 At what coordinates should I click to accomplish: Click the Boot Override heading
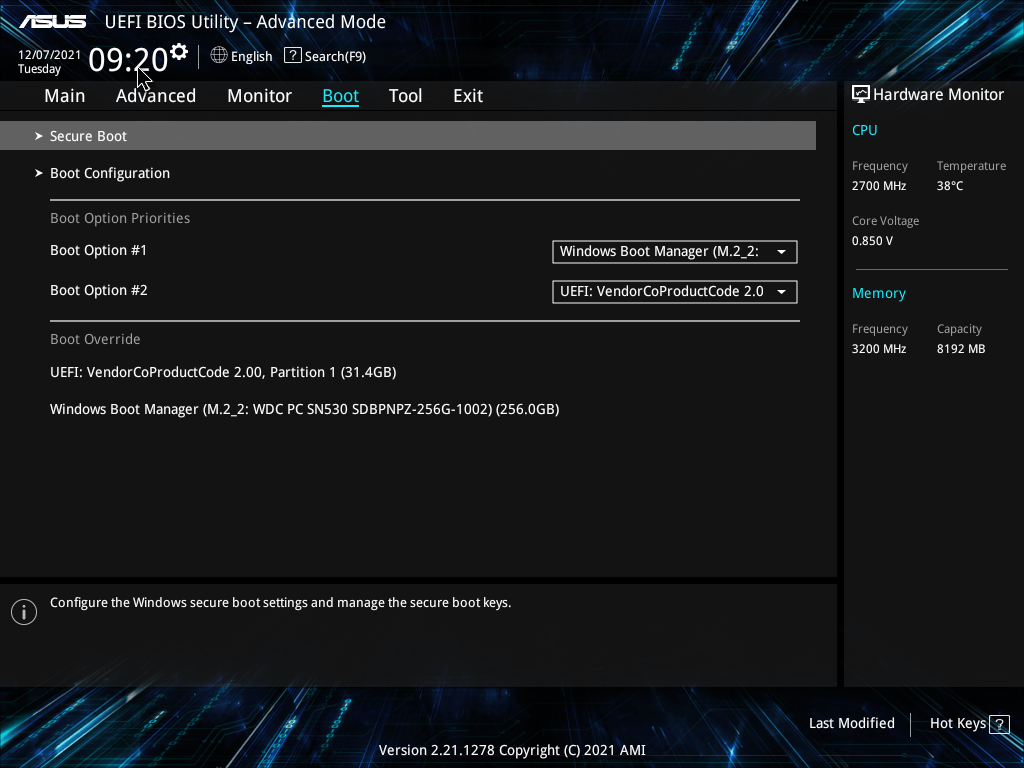click(x=95, y=339)
